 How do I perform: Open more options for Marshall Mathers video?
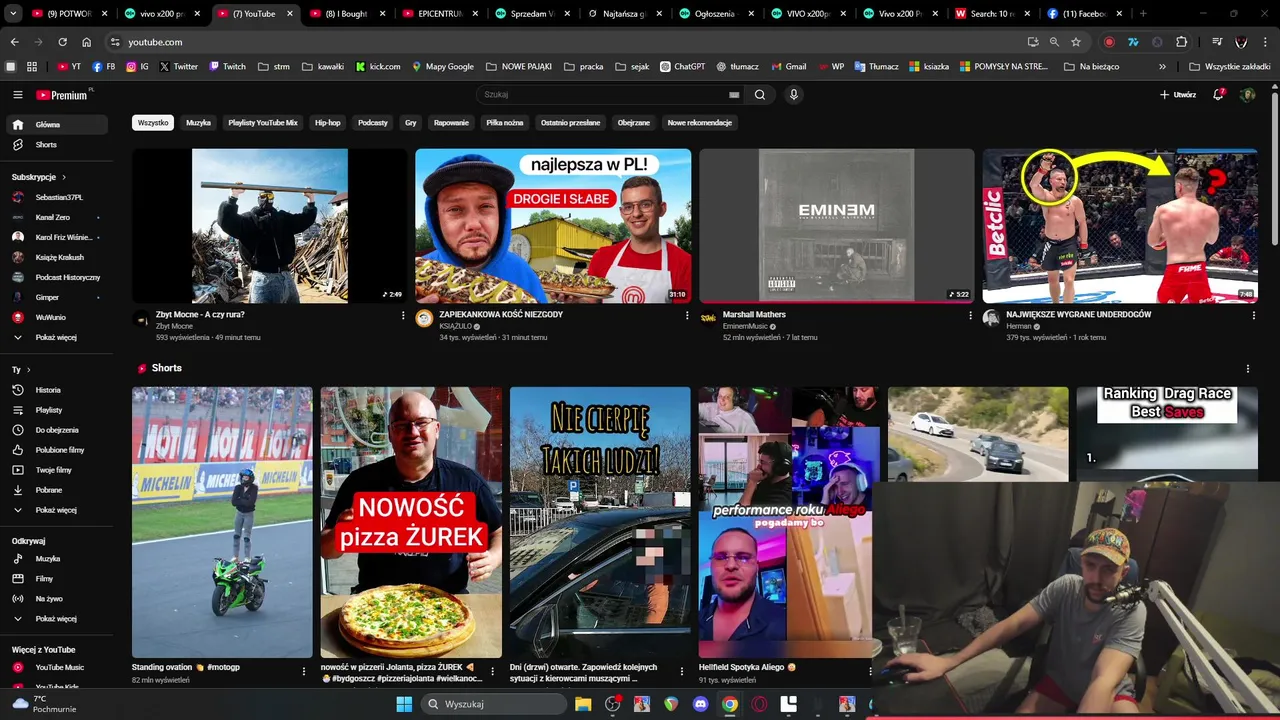point(970,316)
